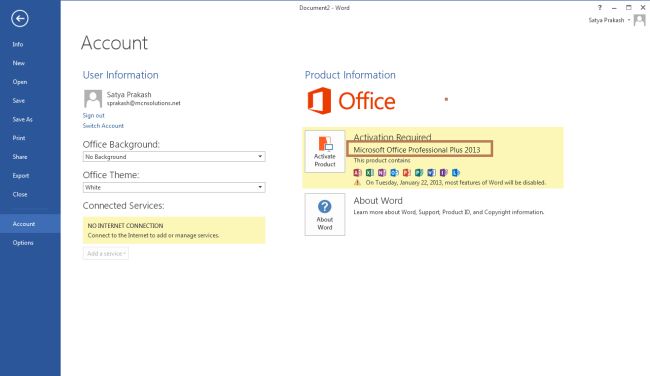The image size is (650, 376).
Task: Select Account in the sidebar
Action: pyautogui.click(x=30, y=224)
